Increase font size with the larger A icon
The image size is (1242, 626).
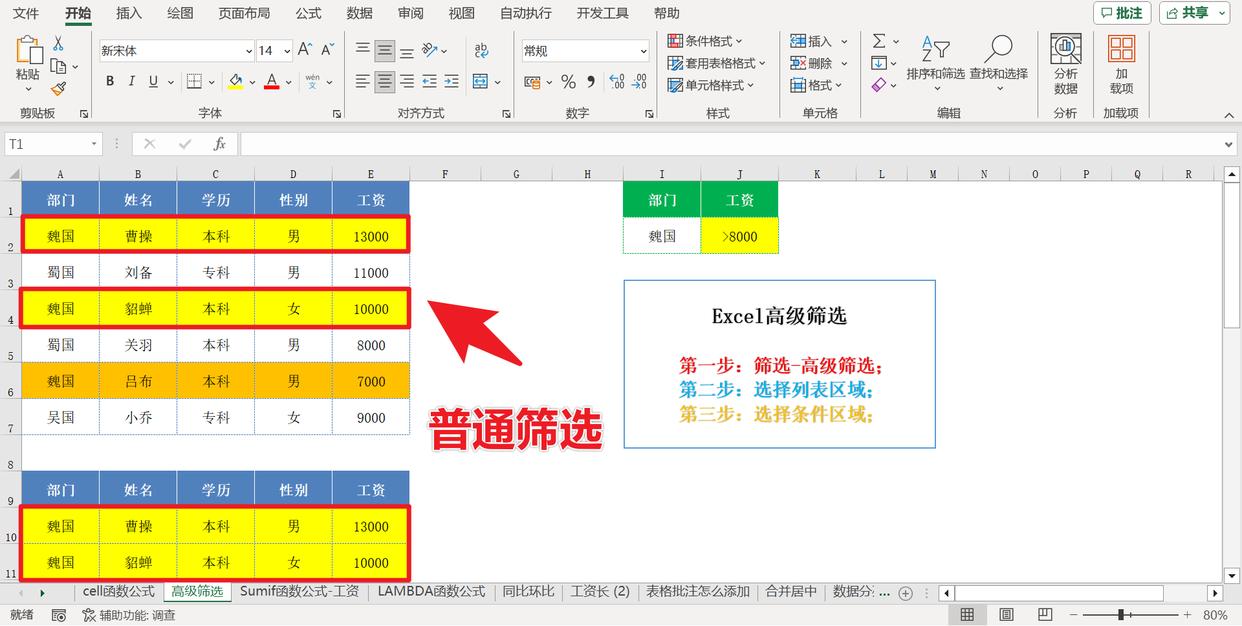tap(305, 50)
